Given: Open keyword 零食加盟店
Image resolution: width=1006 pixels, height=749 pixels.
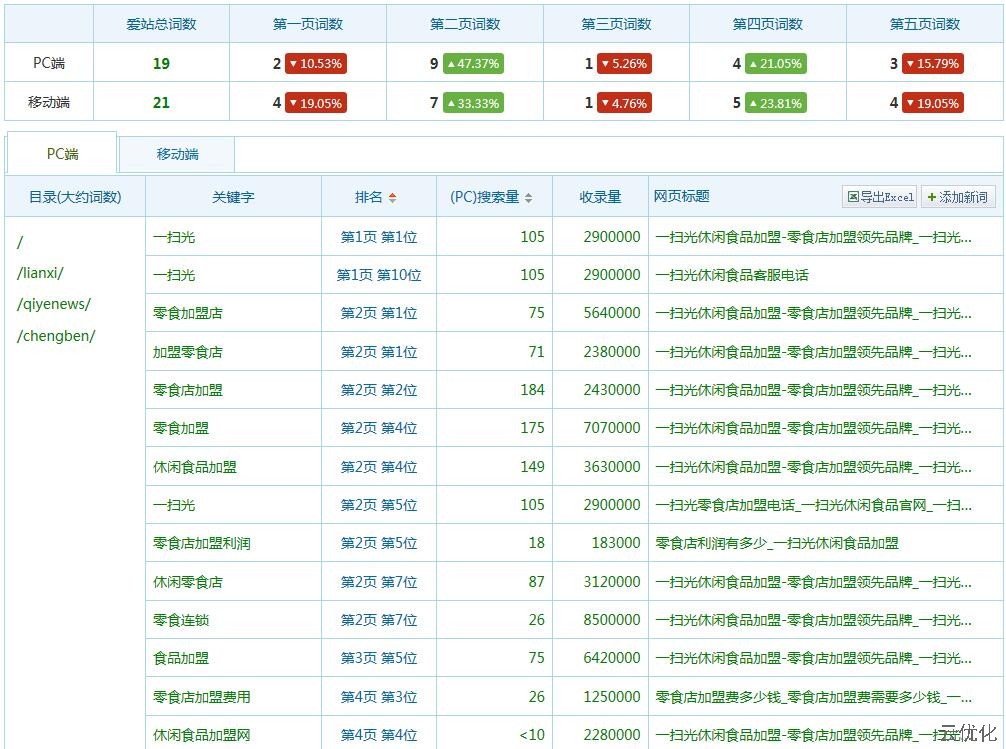Looking at the screenshot, I should pyautogui.click(x=187, y=313).
